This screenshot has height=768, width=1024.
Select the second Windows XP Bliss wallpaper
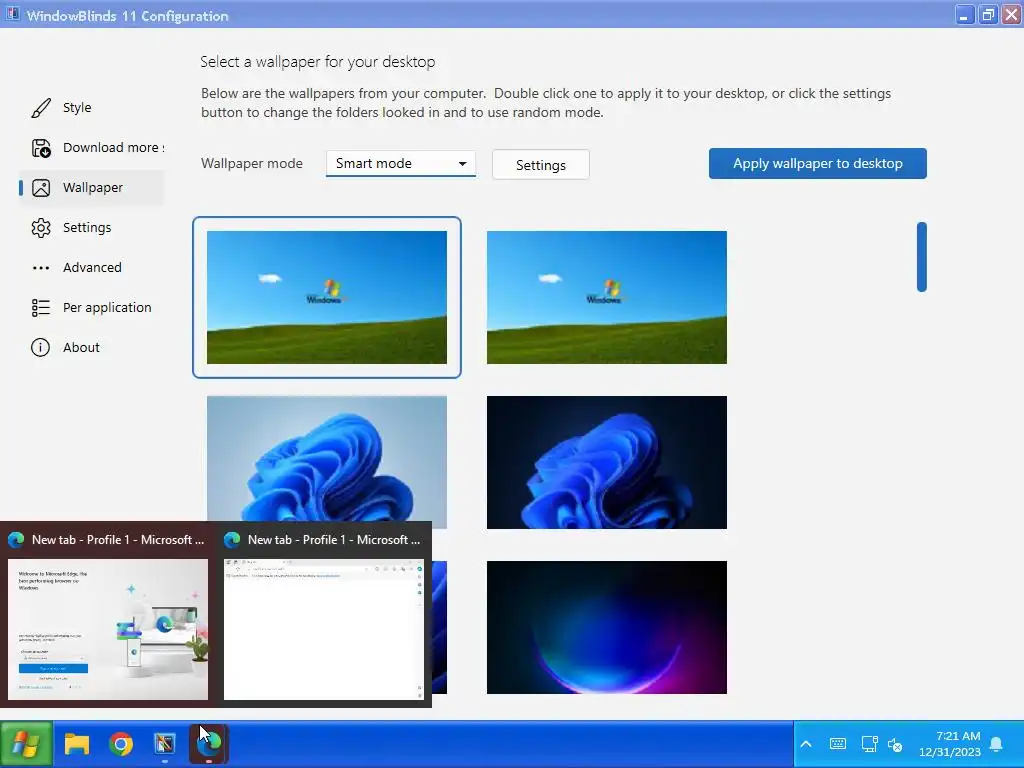click(607, 297)
